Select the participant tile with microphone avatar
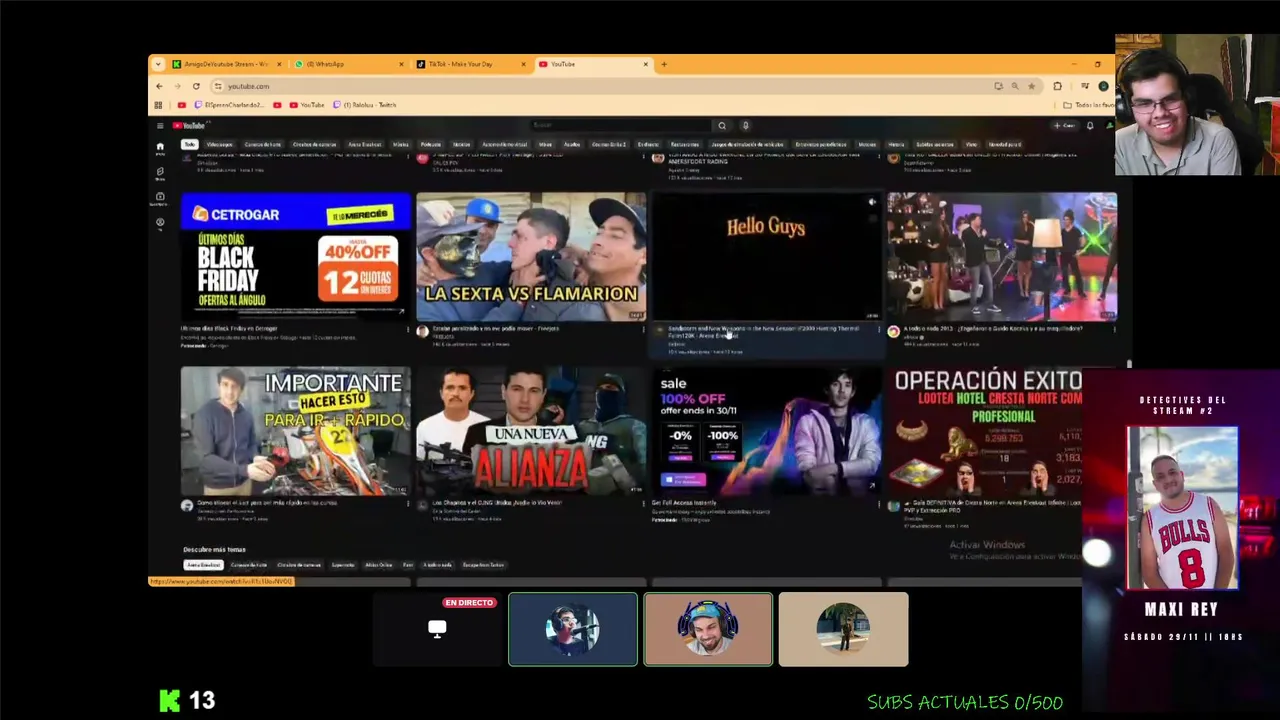1280x720 pixels. click(x=573, y=629)
